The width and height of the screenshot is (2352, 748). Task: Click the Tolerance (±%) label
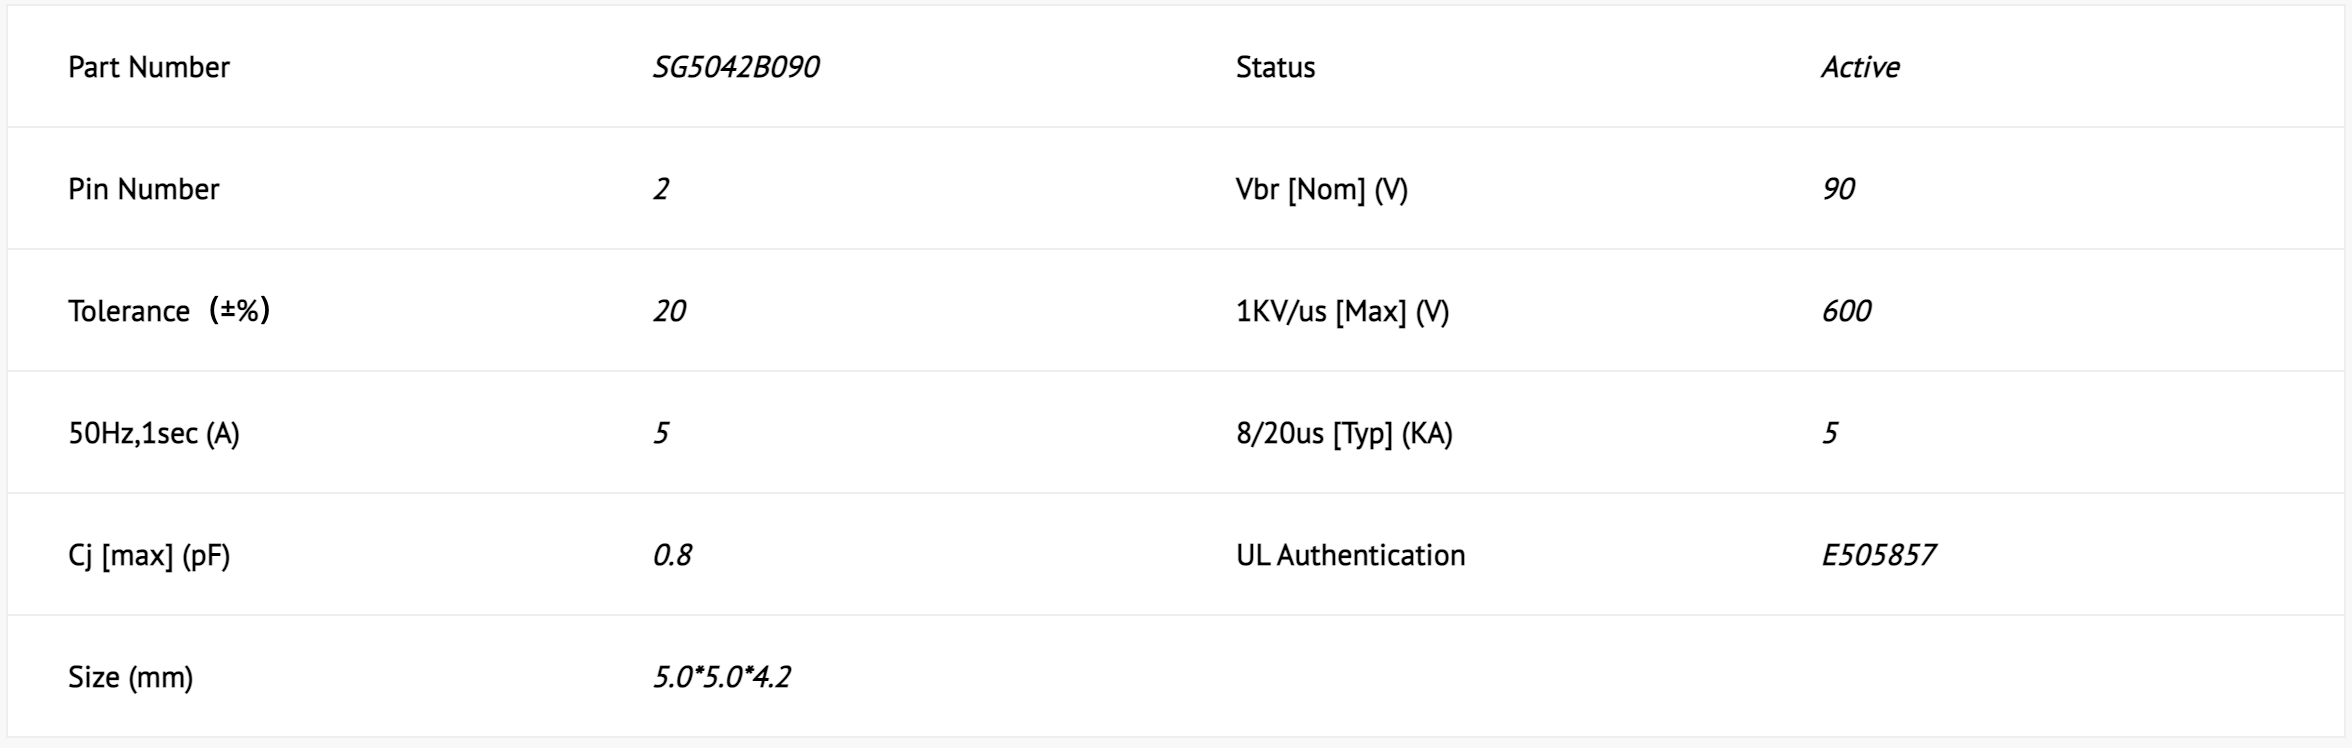pyautogui.click(x=169, y=311)
